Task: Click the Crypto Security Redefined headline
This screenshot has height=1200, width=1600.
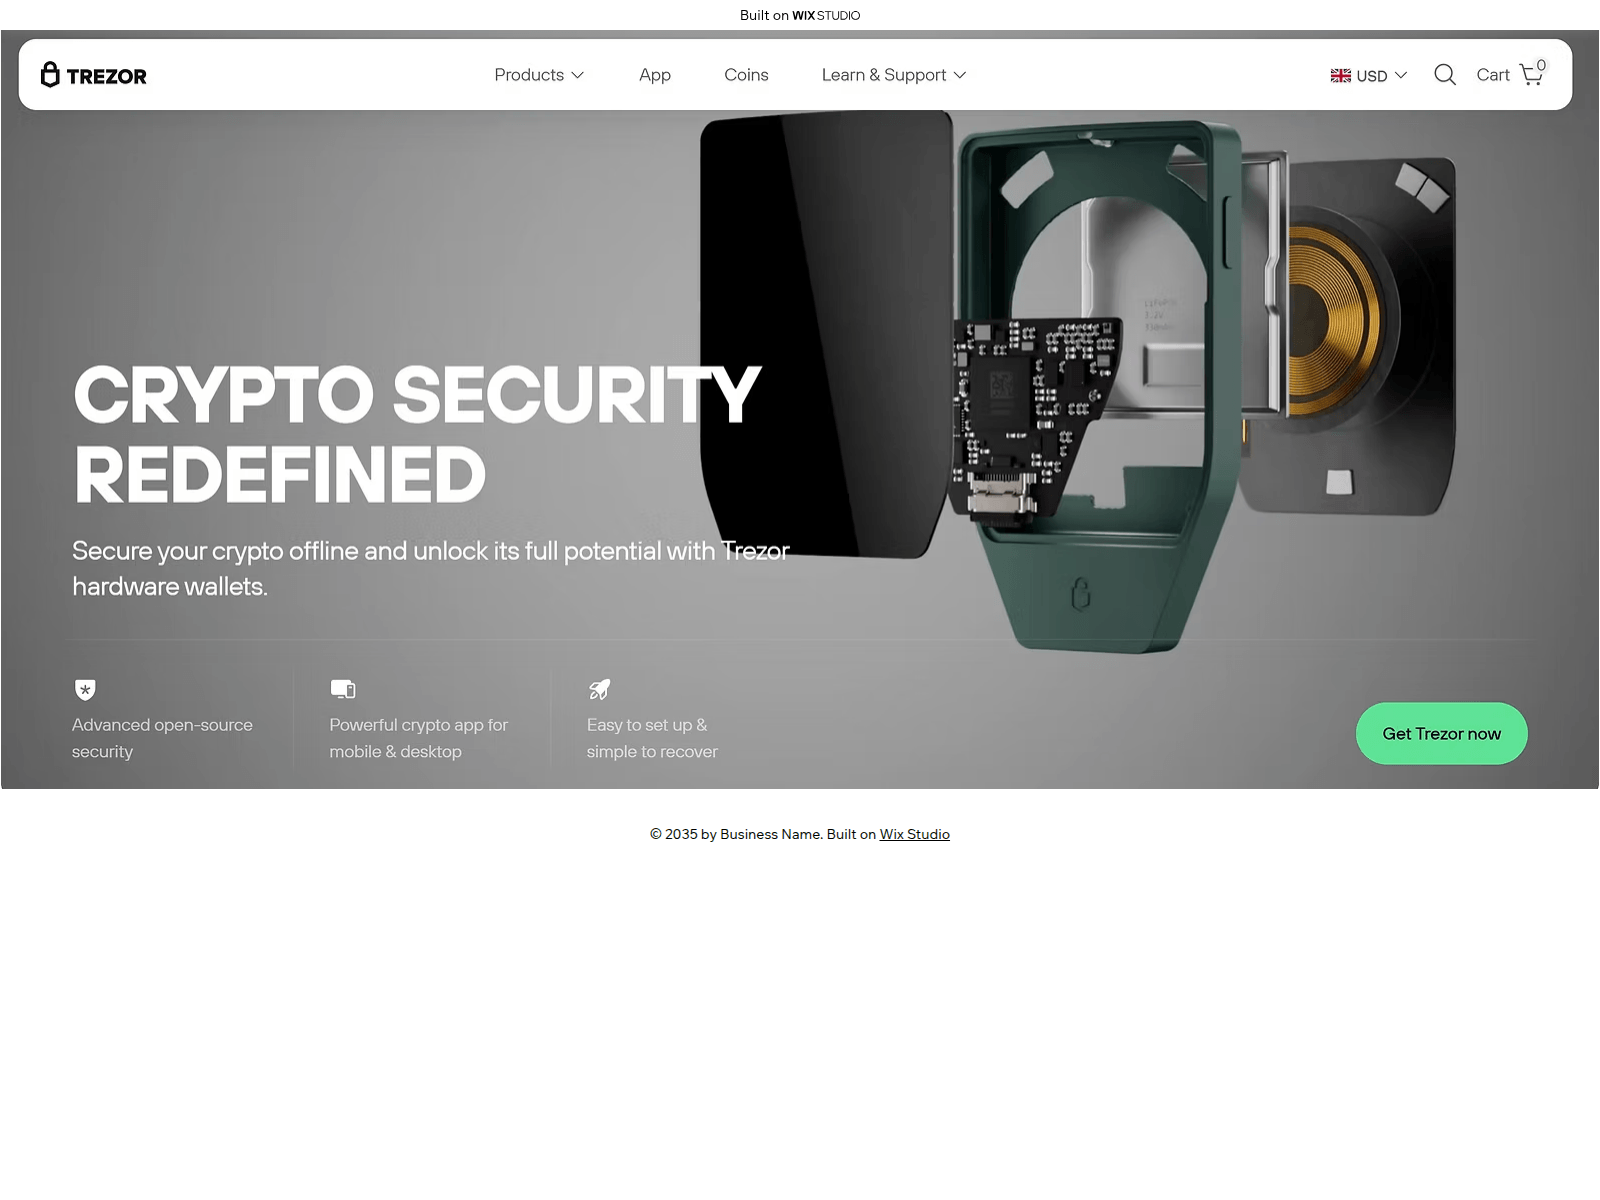Action: 417,434
